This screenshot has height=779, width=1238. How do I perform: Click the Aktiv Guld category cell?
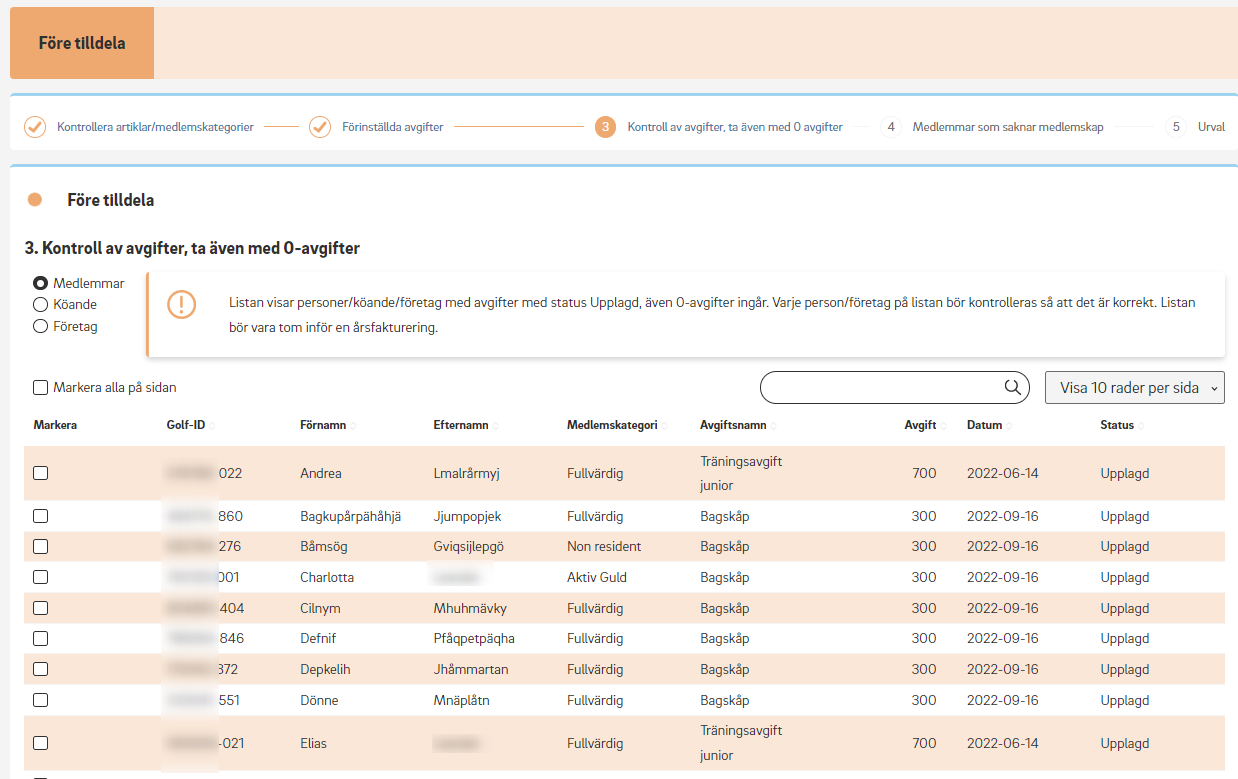pyautogui.click(x=599, y=577)
